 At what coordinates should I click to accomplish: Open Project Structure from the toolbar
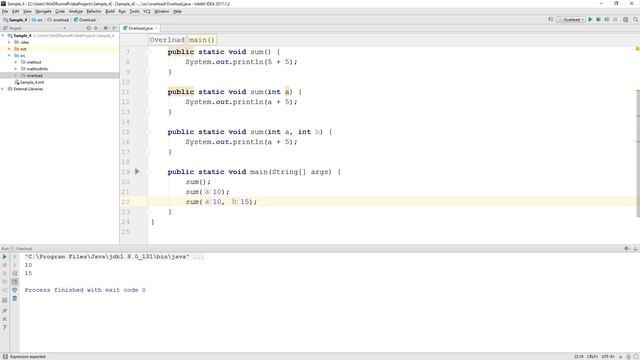[x=626, y=20]
